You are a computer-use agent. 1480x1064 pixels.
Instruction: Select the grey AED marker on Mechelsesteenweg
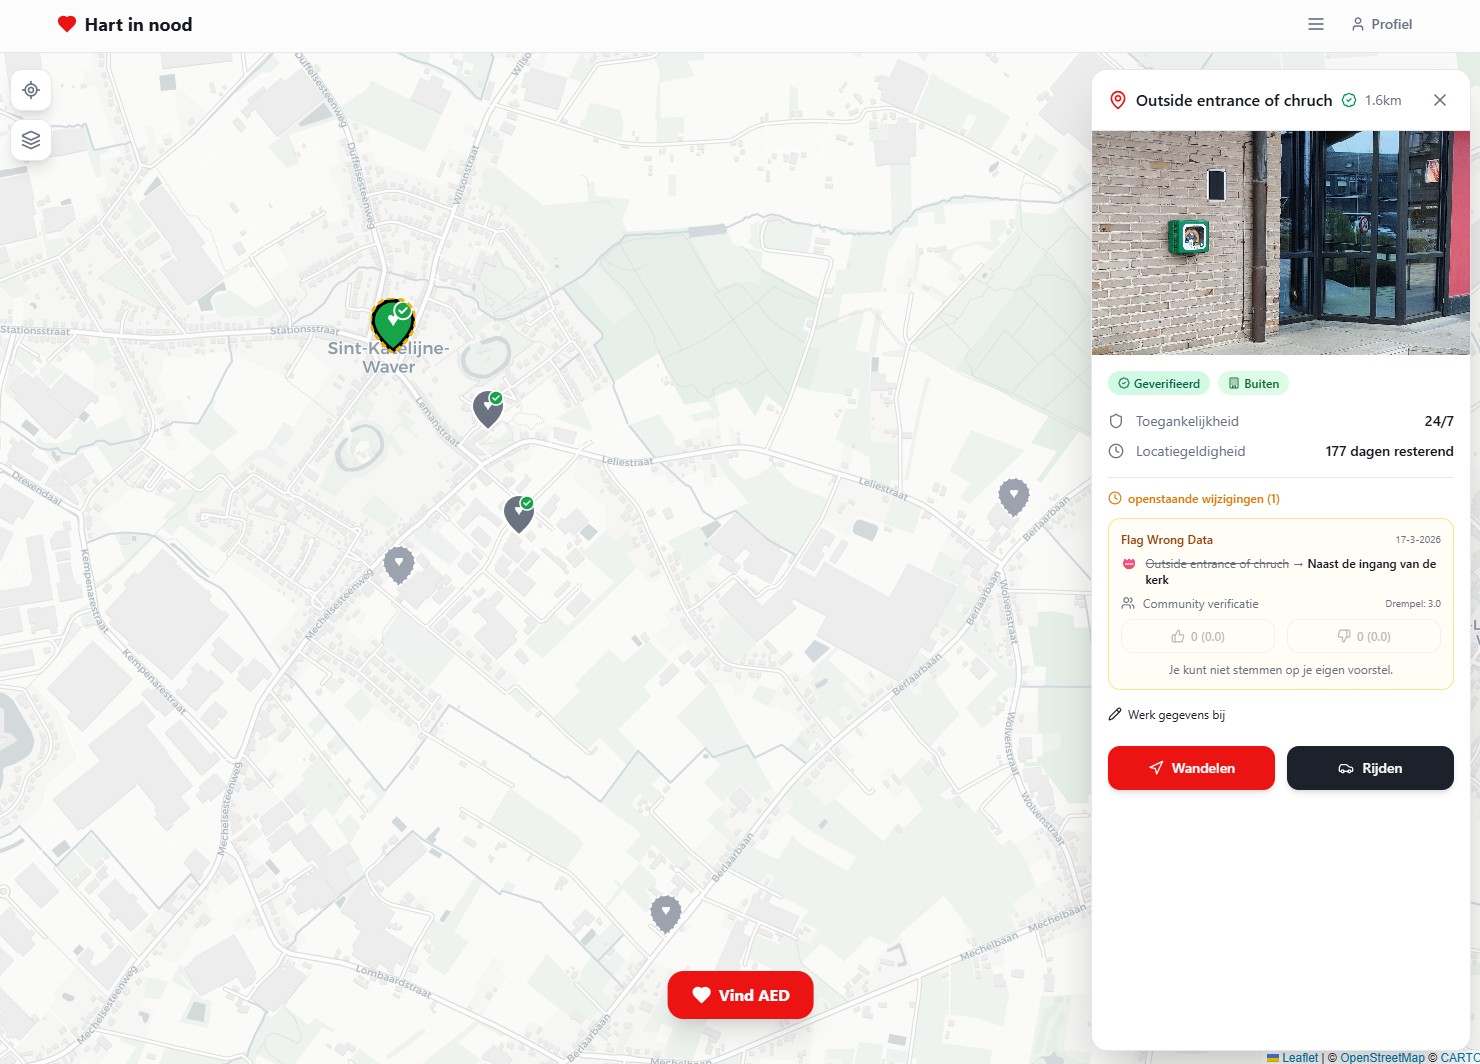coord(399,564)
